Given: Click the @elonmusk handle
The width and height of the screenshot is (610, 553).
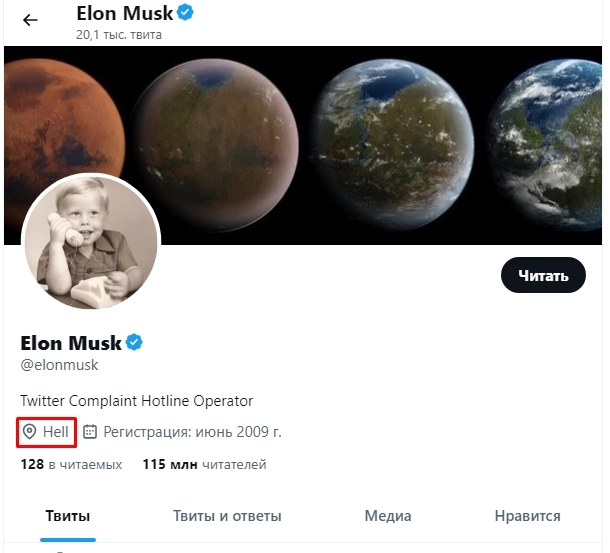Looking at the screenshot, I should 59,365.
